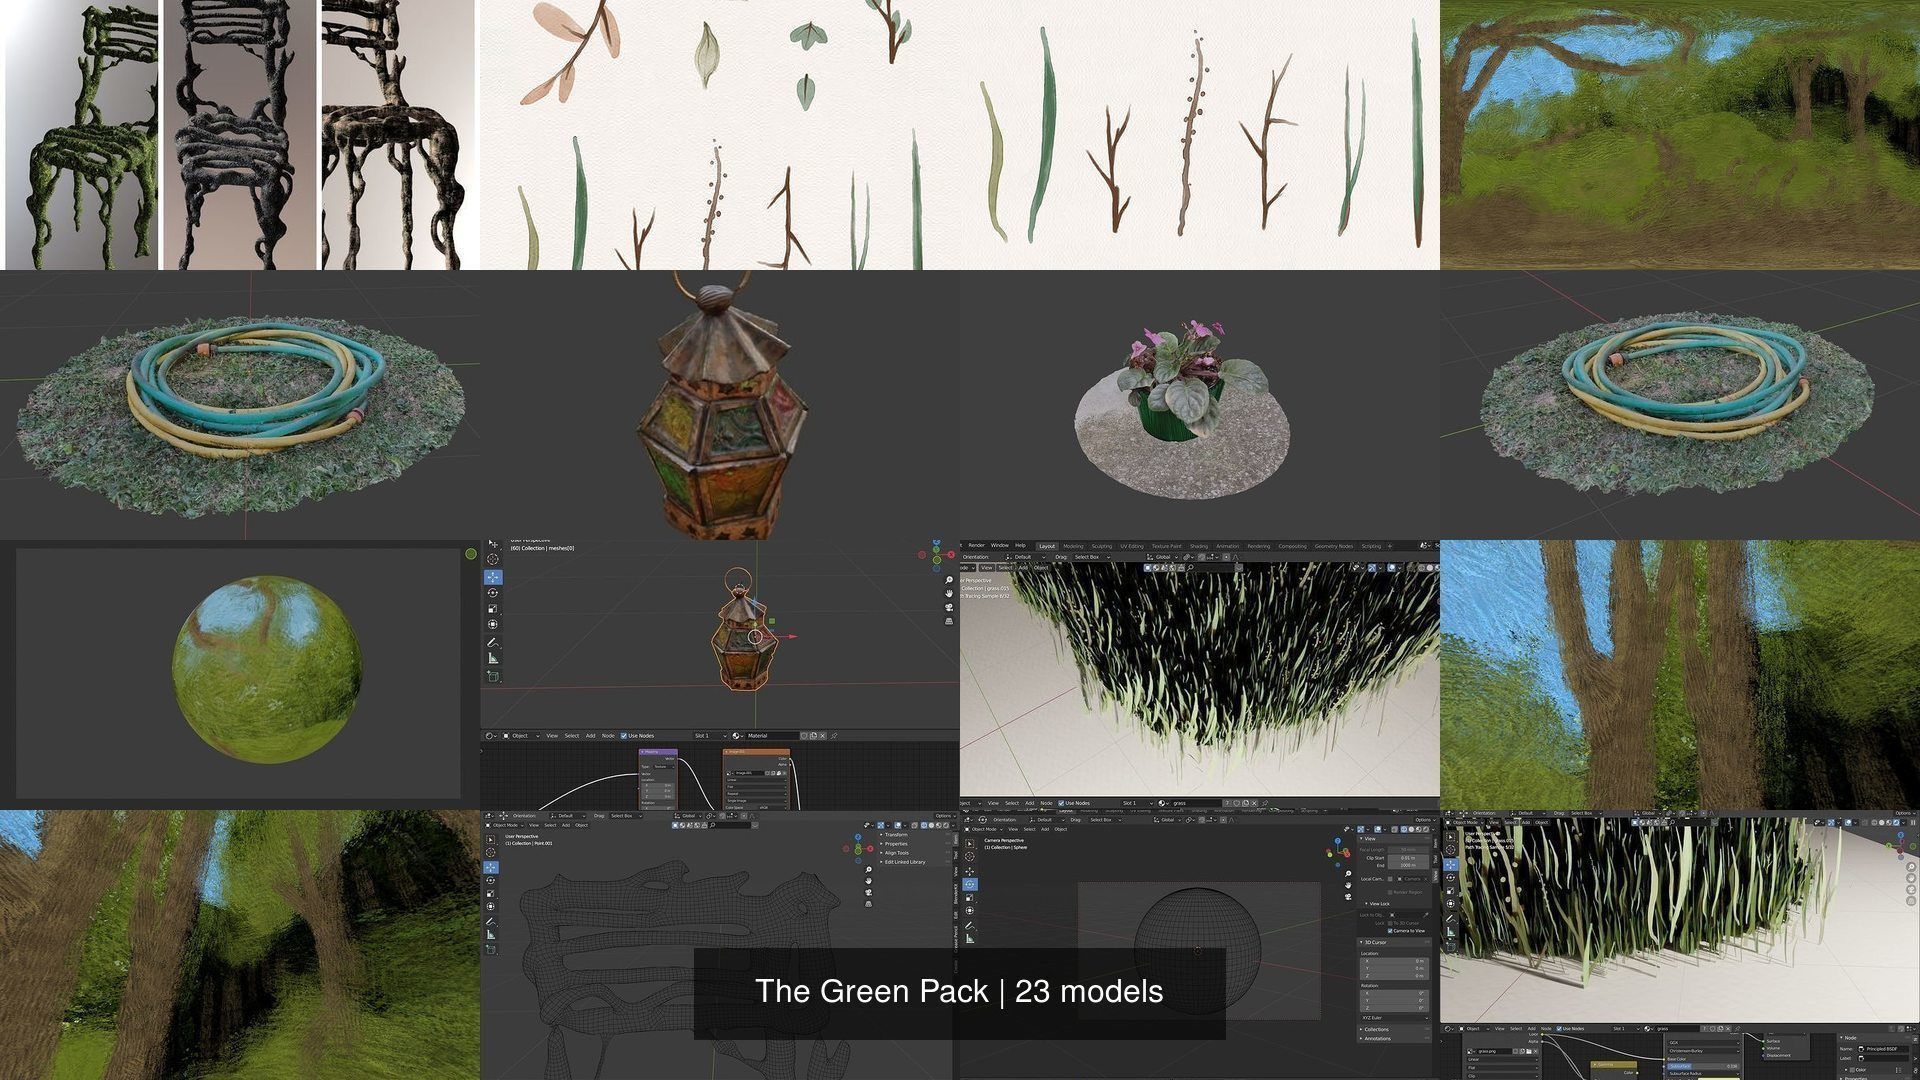Click garden hose model thumbnail on left

click(x=240, y=405)
